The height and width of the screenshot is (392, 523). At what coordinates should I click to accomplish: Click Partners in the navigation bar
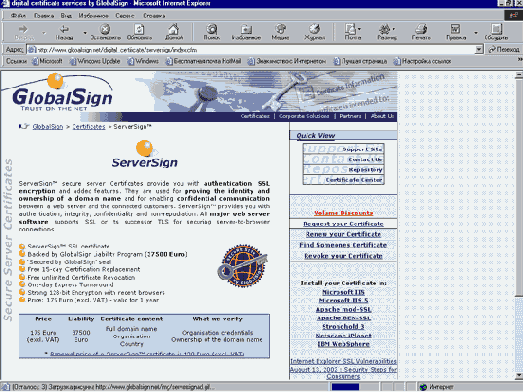(x=350, y=116)
